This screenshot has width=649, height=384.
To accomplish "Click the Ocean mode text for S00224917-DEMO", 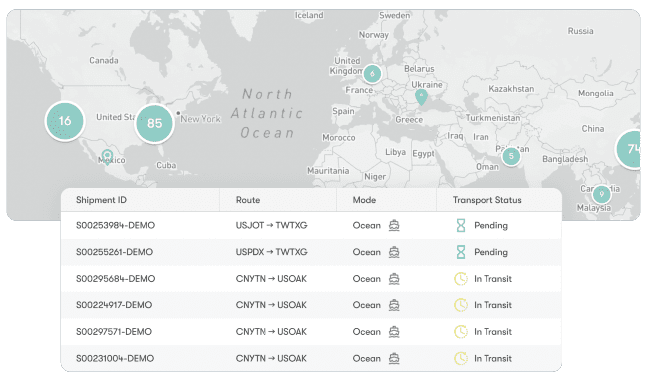I will pyautogui.click(x=366, y=305).
